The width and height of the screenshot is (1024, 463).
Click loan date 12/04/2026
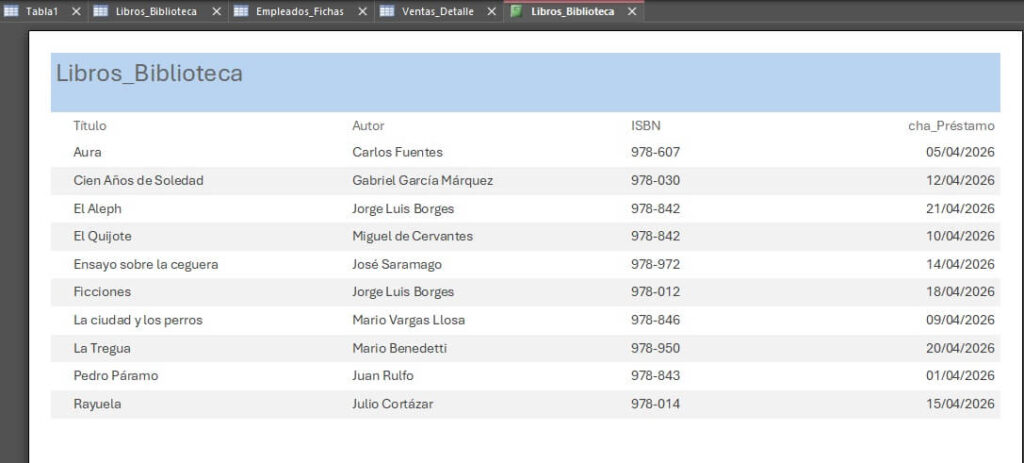tap(961, 180)
